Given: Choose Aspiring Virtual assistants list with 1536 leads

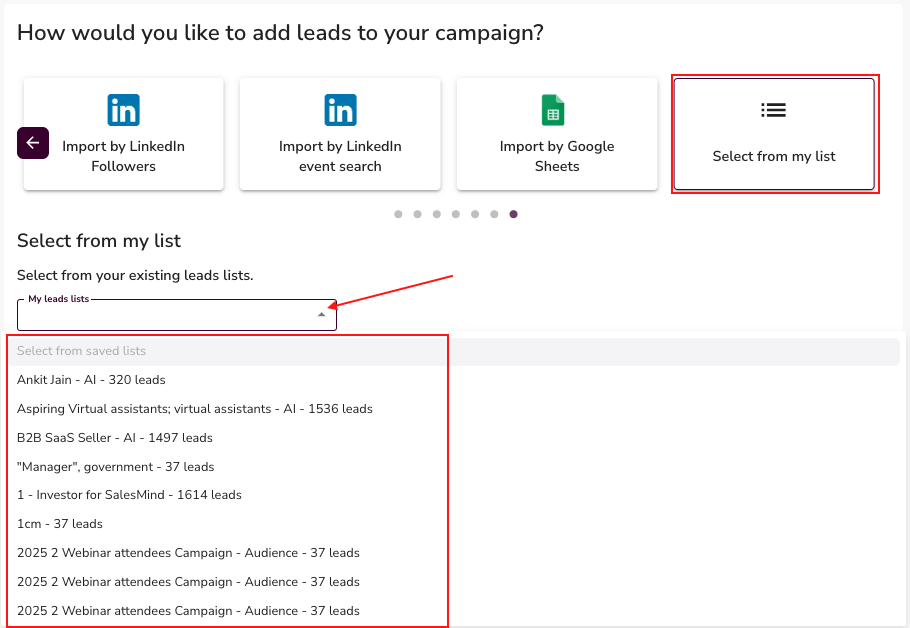Looking at the screenshot, I should click(x=194, y=409).
